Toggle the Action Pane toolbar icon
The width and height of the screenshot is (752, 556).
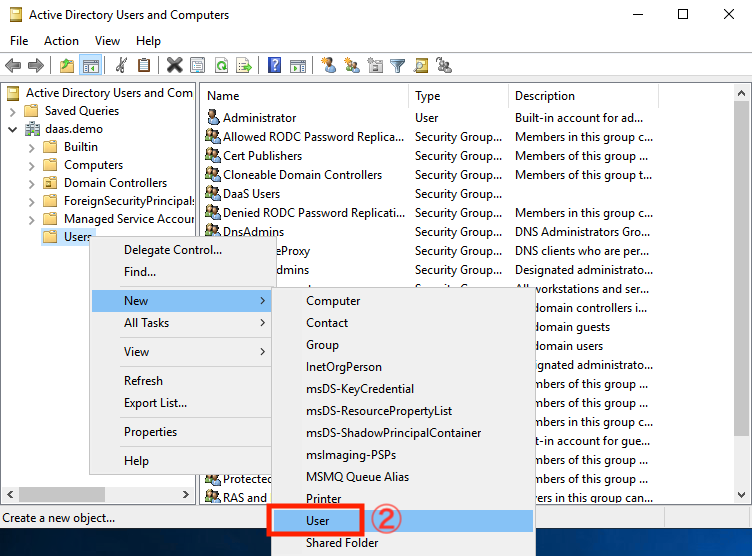(x=298, y=65)
